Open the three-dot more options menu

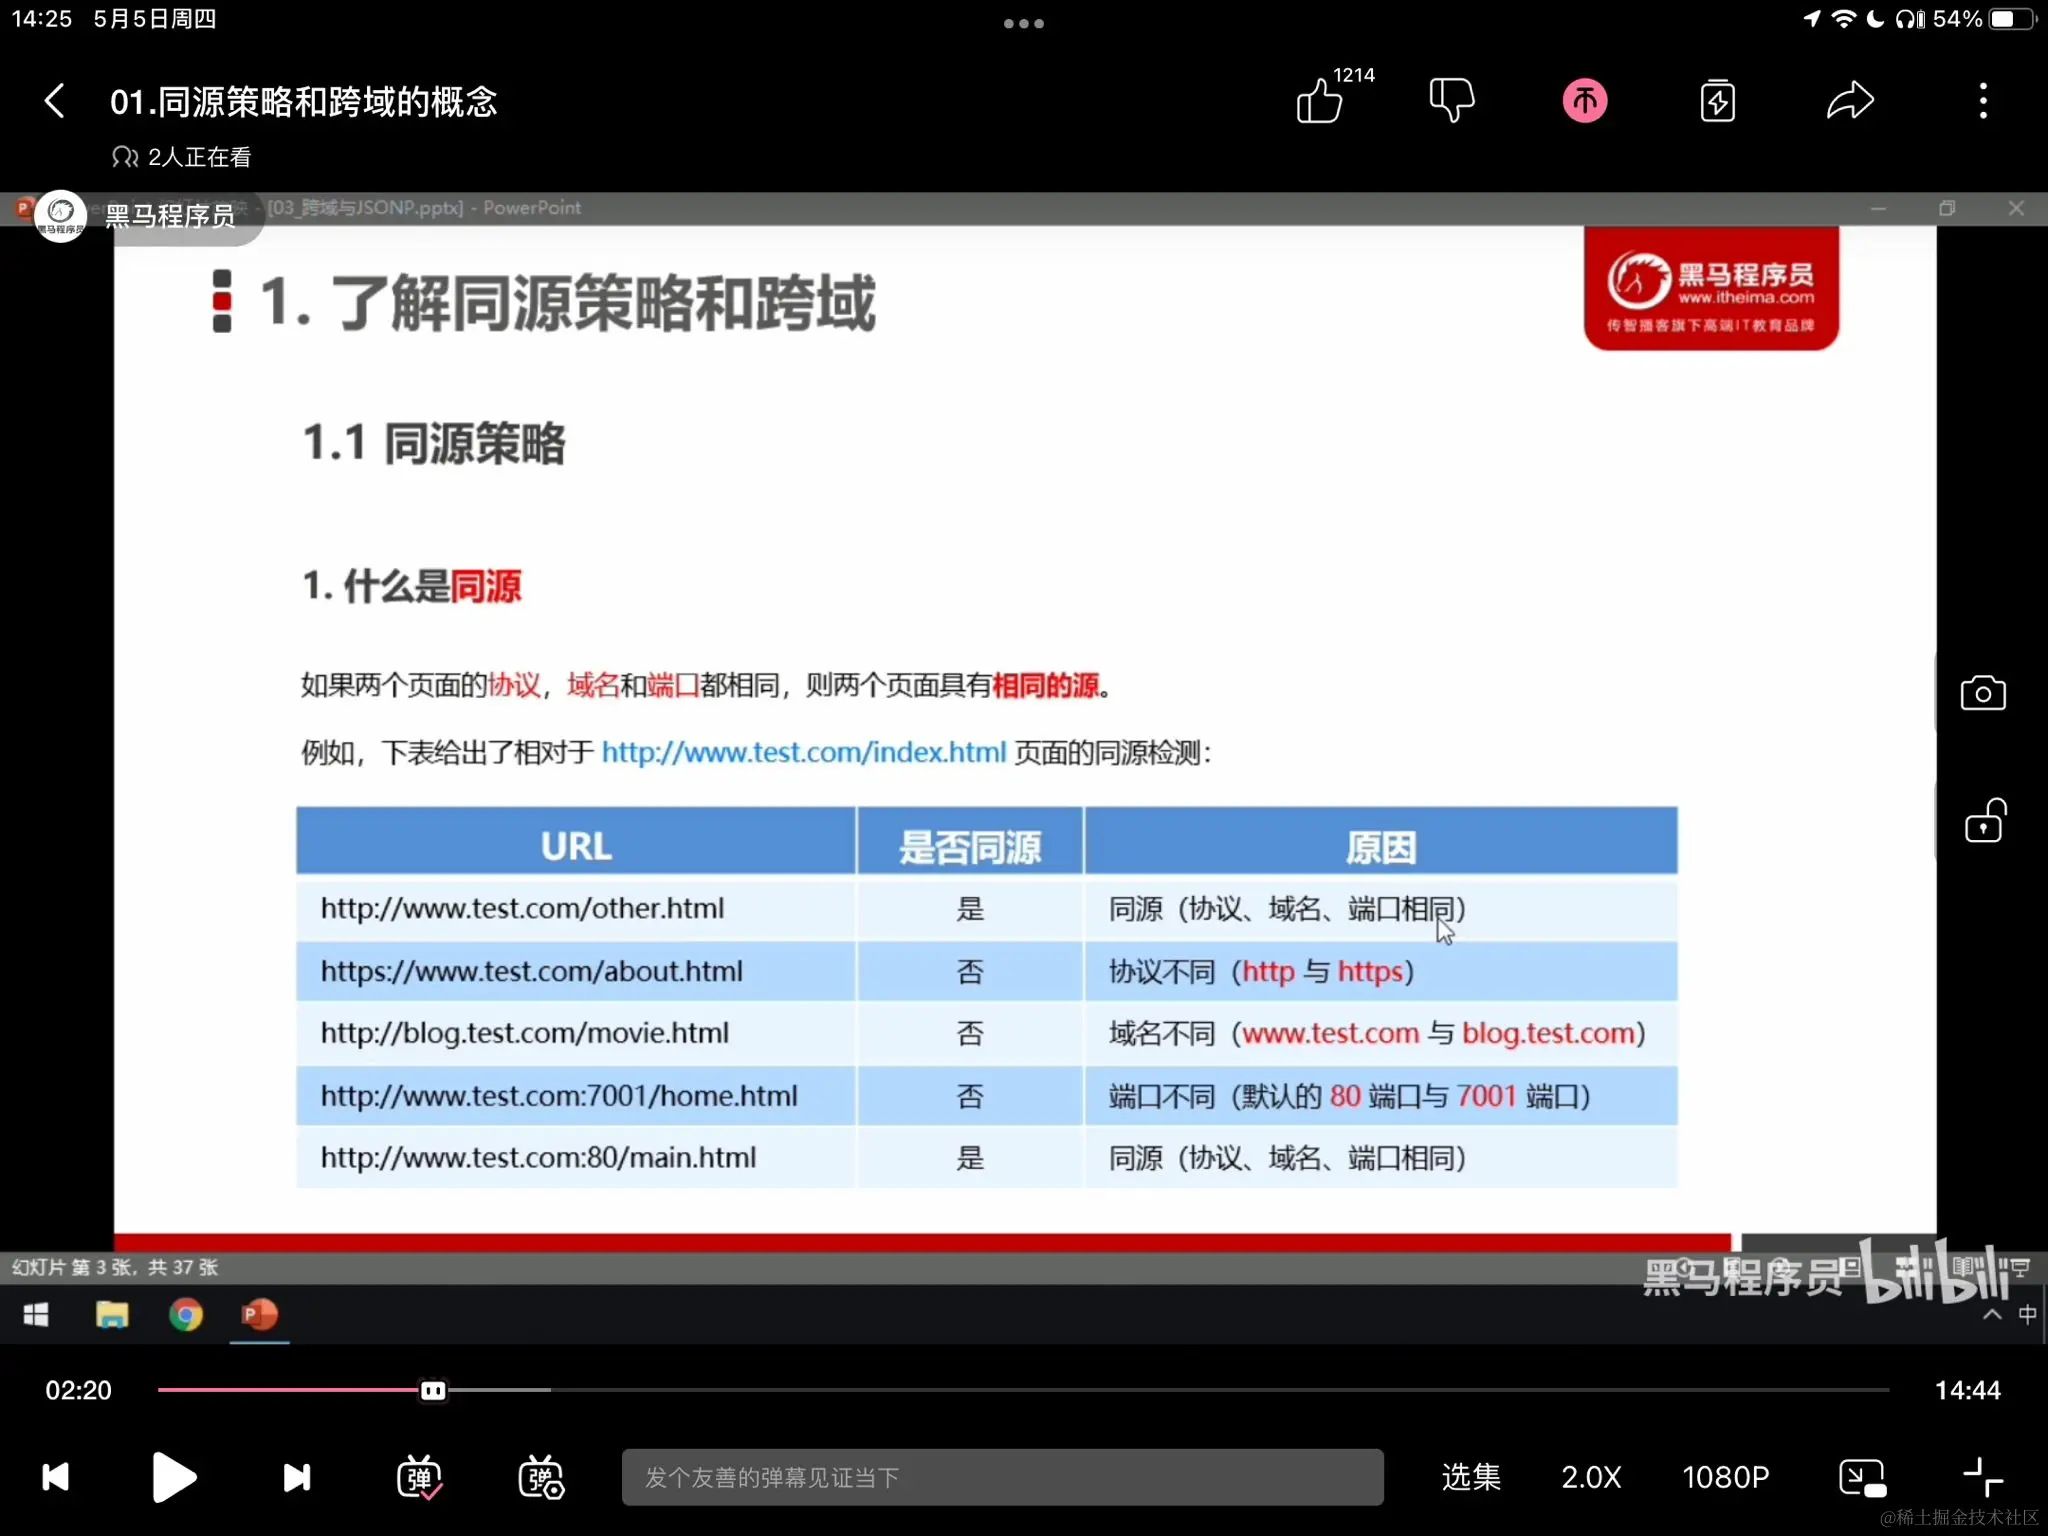(1983, 101)
